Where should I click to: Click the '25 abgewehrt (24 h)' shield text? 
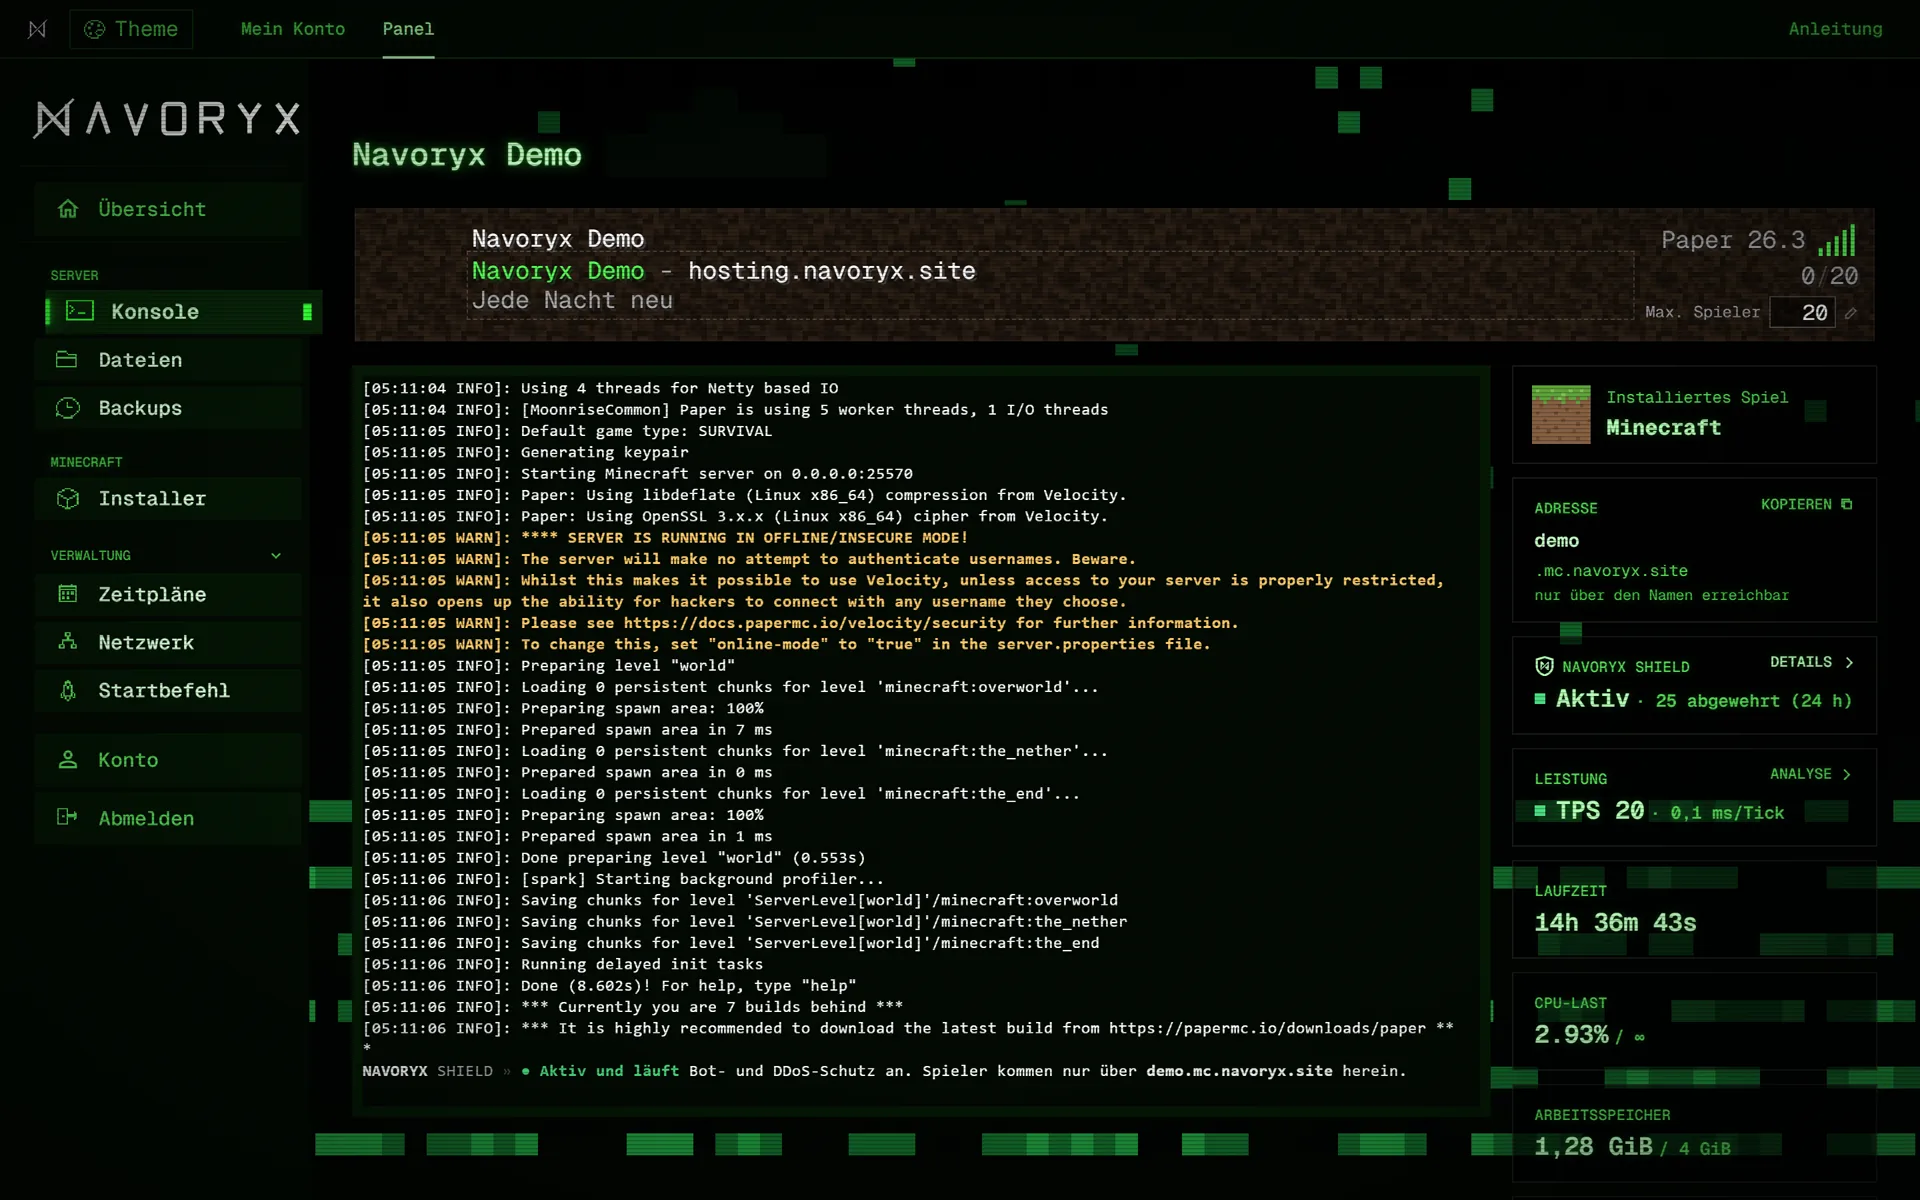click(1753, 701)
